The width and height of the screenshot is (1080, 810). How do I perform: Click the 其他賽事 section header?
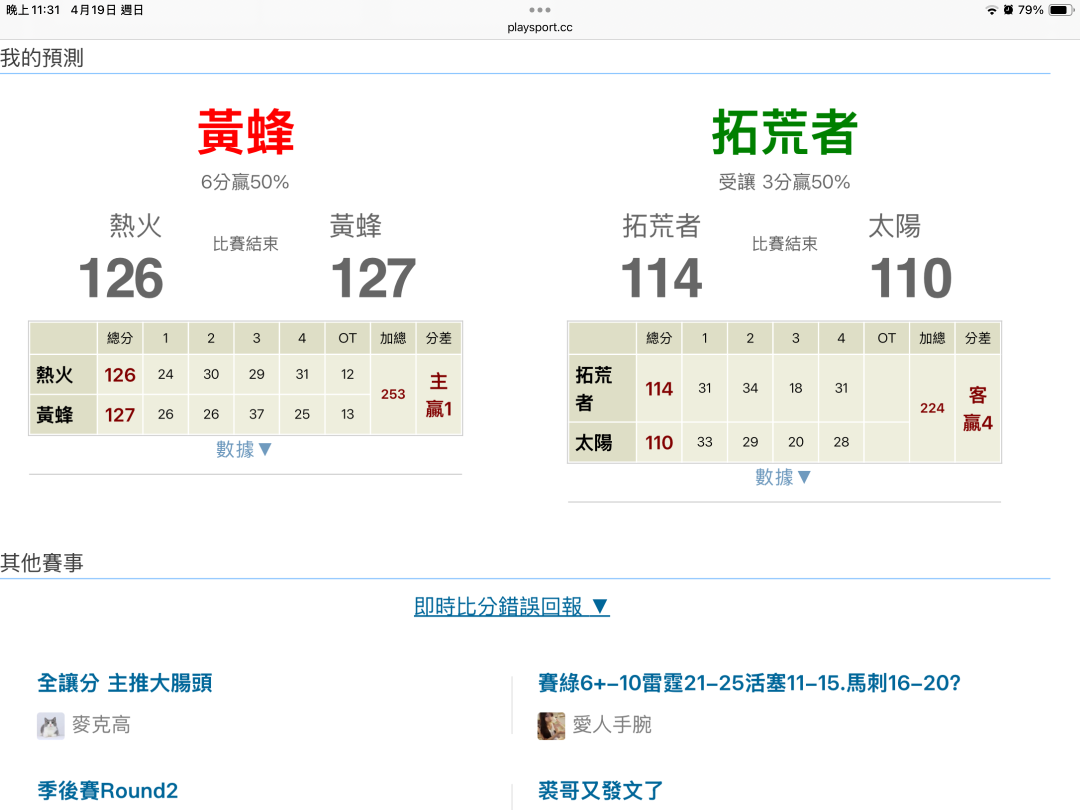[42, 563]
